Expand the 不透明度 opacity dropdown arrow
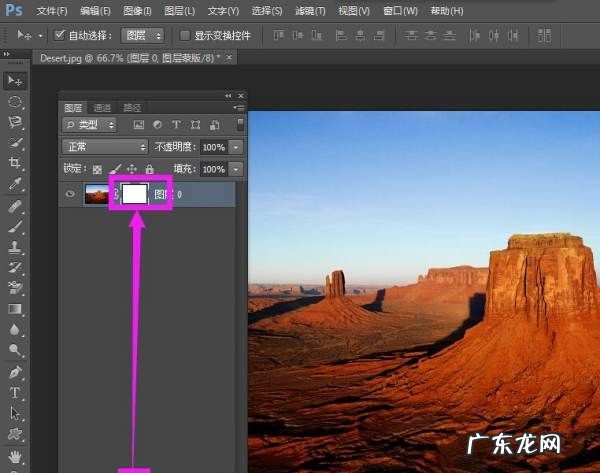The image size is (600, 473). tap(236, 146)
